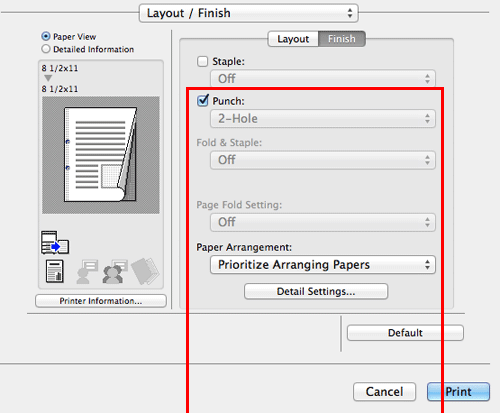
Task: Switch to the Layout tab
Action: tap(293, 39)
